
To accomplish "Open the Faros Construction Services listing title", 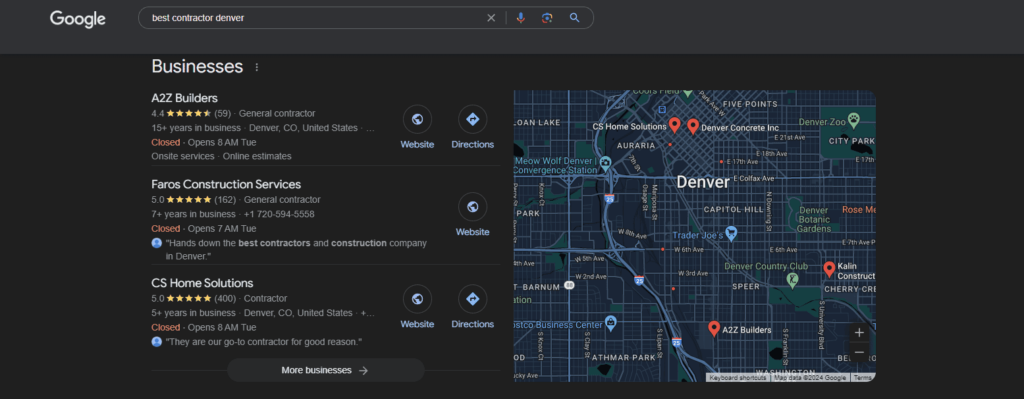I will [x=226, y=184].
